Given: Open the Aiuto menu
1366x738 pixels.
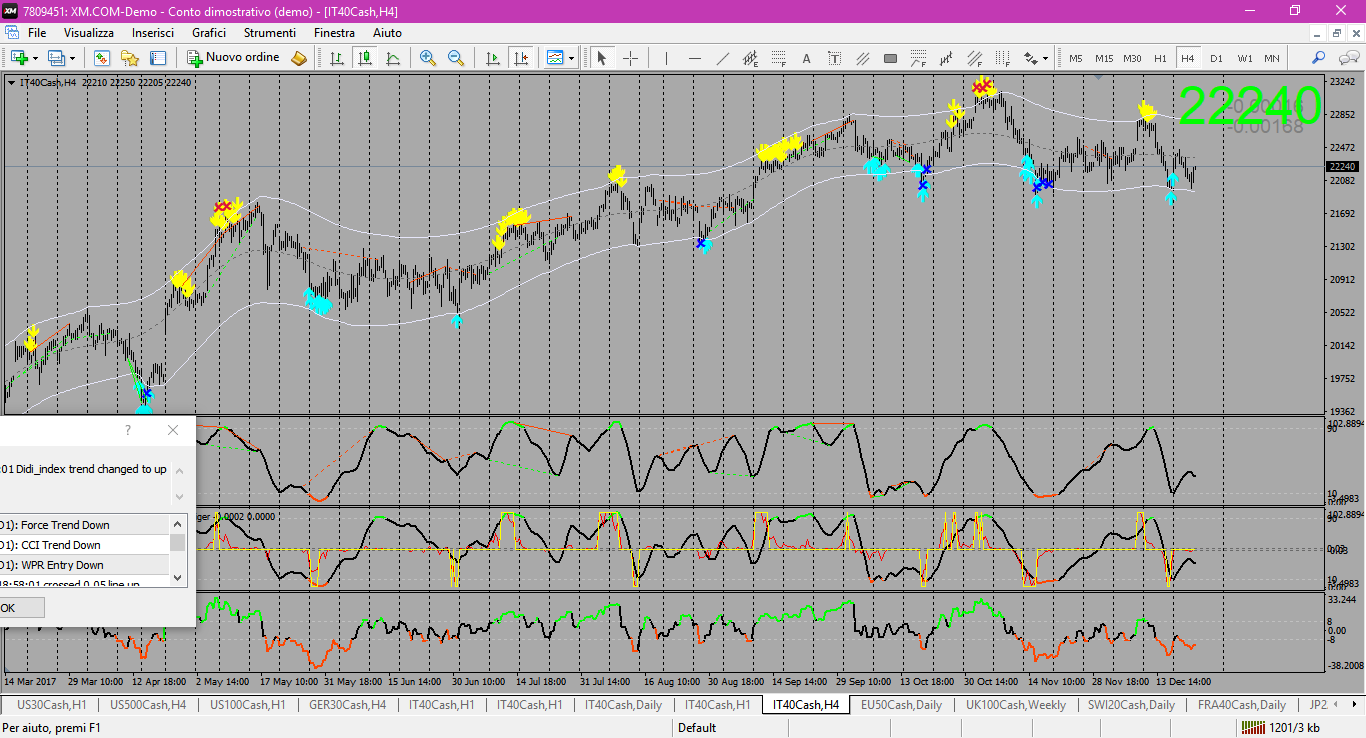Looking at the screenshot, I should coord(387,33).
